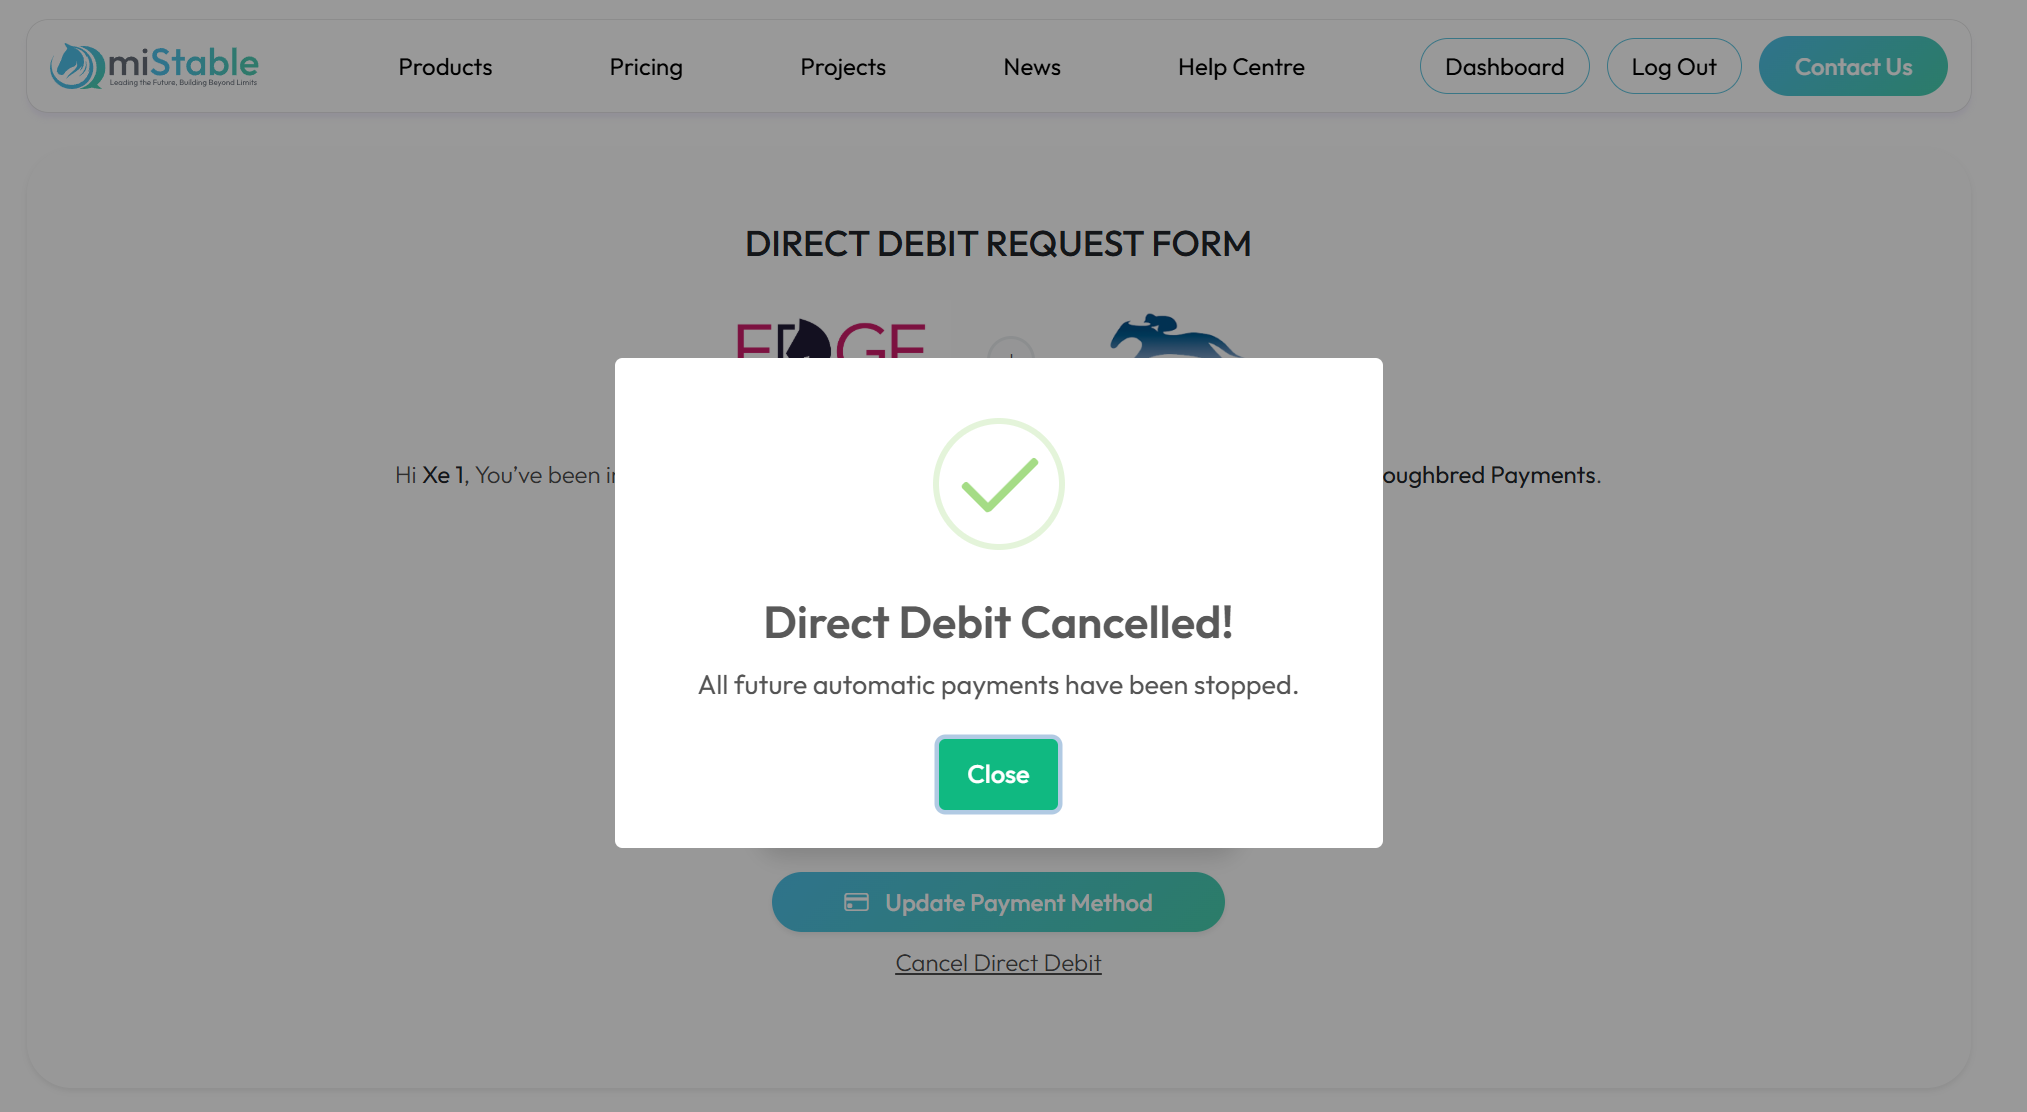Click the blue racehorse jockey logo
Screen dimensions: 2027x1112
point(1174,337)
